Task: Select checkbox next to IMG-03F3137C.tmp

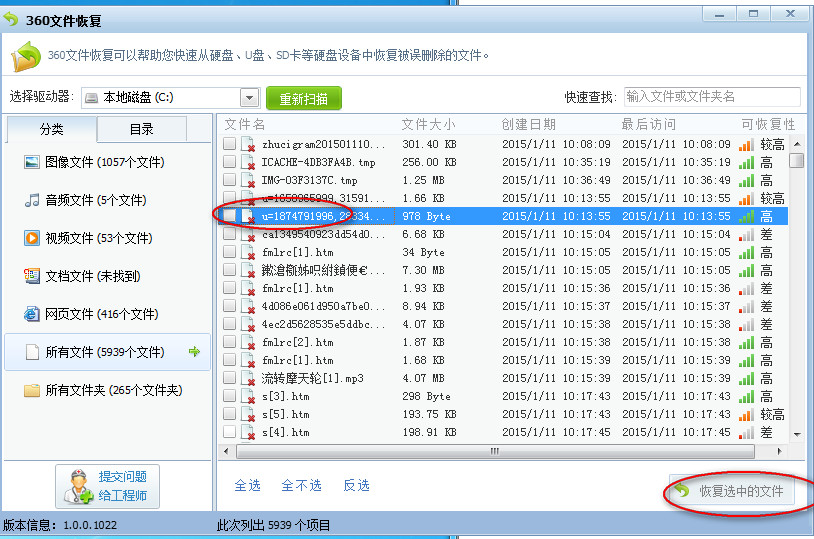Action: tap(230, 180)
